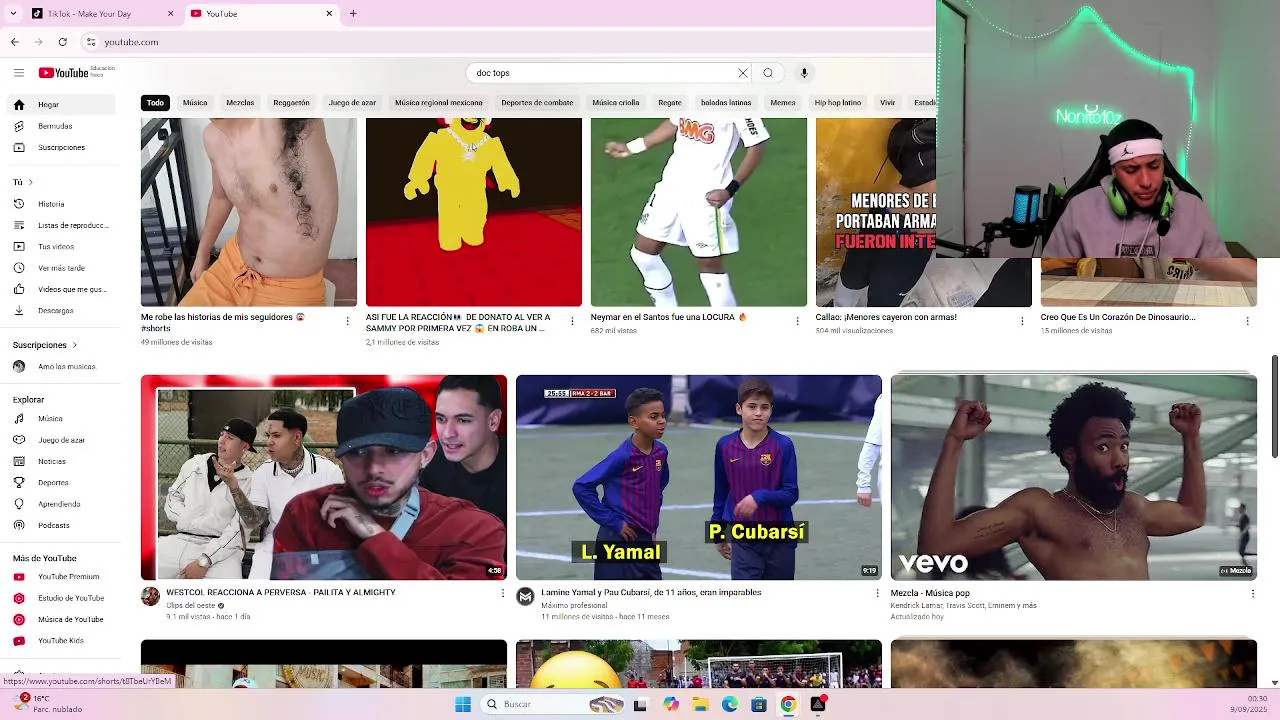The height and width of the screenshot is (720, 1280).
Task: Expand the Suscripciones section header
Action: click(45, 345)
